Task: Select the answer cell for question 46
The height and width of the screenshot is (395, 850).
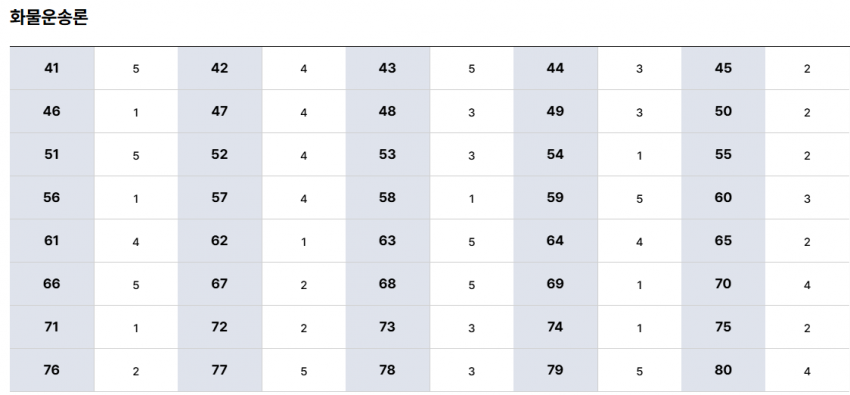Action: point(136,112)
